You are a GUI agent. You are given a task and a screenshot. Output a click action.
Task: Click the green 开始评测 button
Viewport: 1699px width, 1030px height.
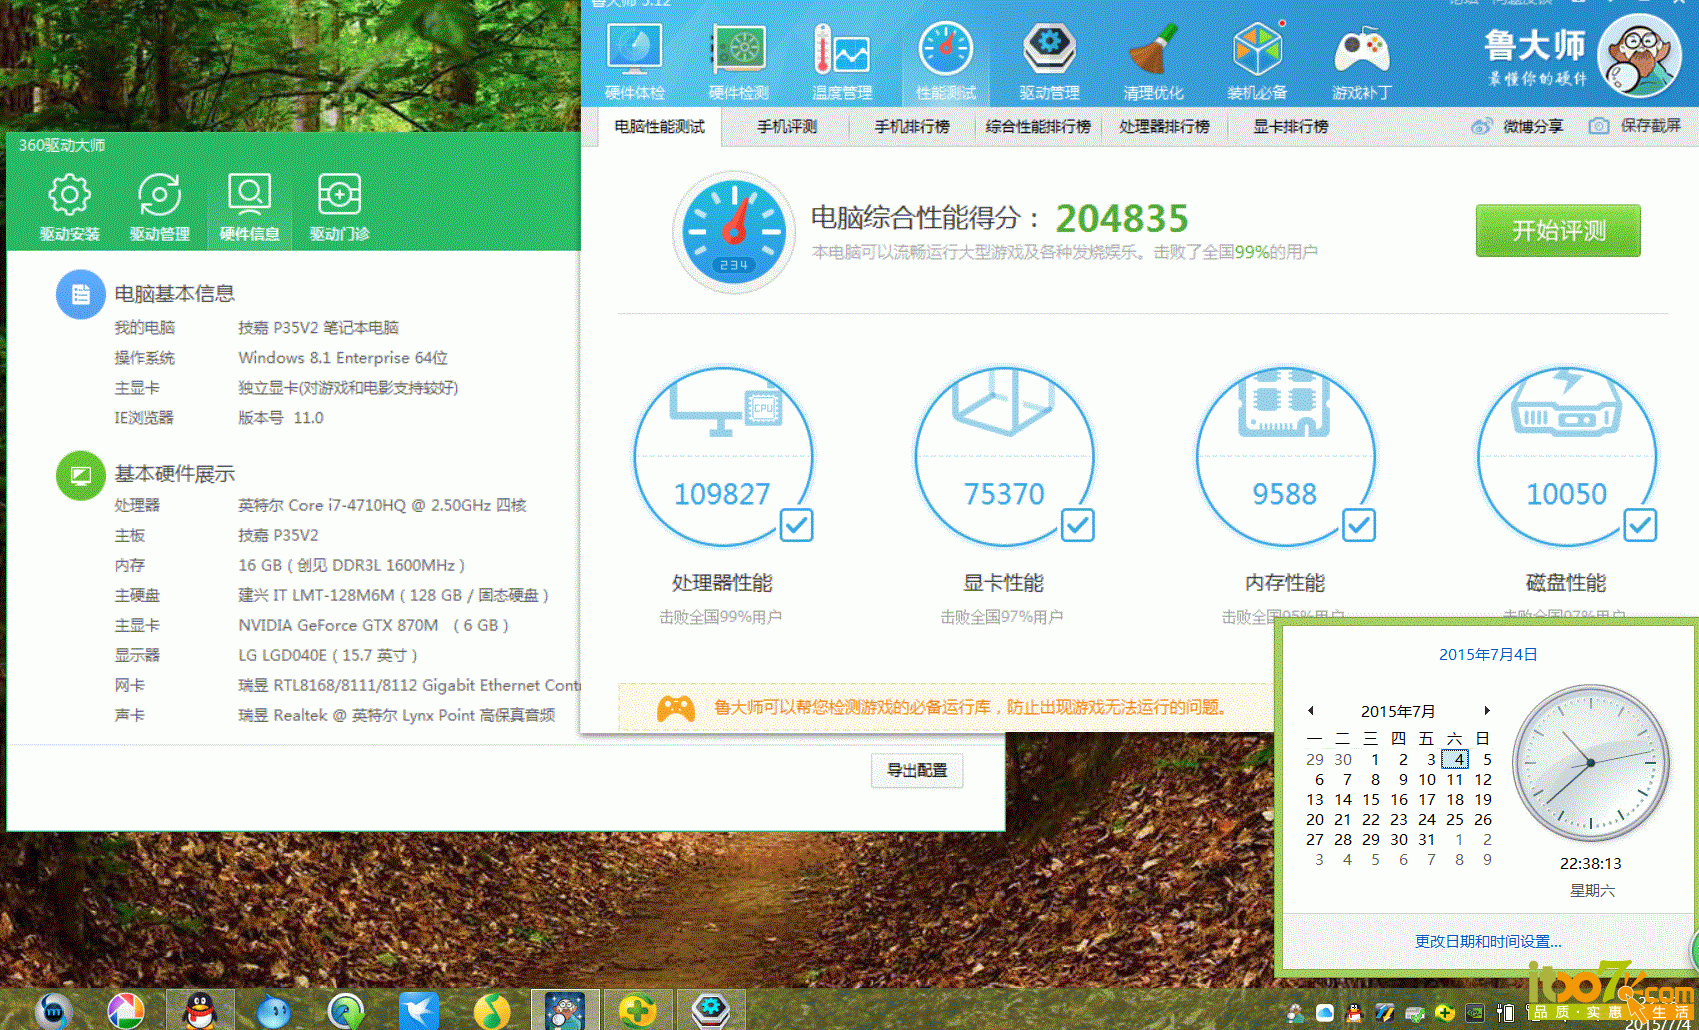coord(1558,231)
